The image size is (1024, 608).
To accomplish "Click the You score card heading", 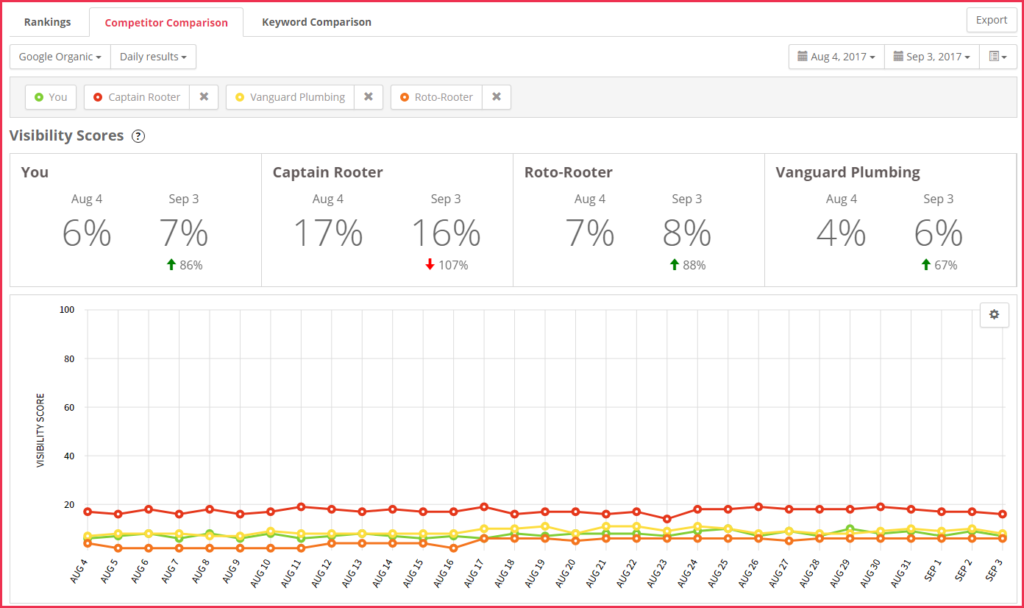I will pyautogui.click(x=35, y=172).
